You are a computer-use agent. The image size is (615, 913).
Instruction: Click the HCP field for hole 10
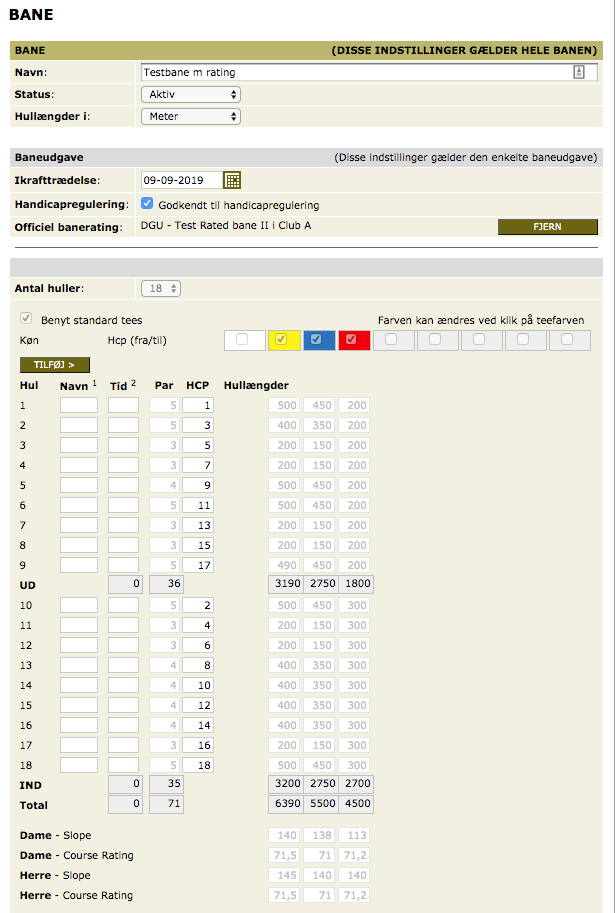(x=198, y=605)
